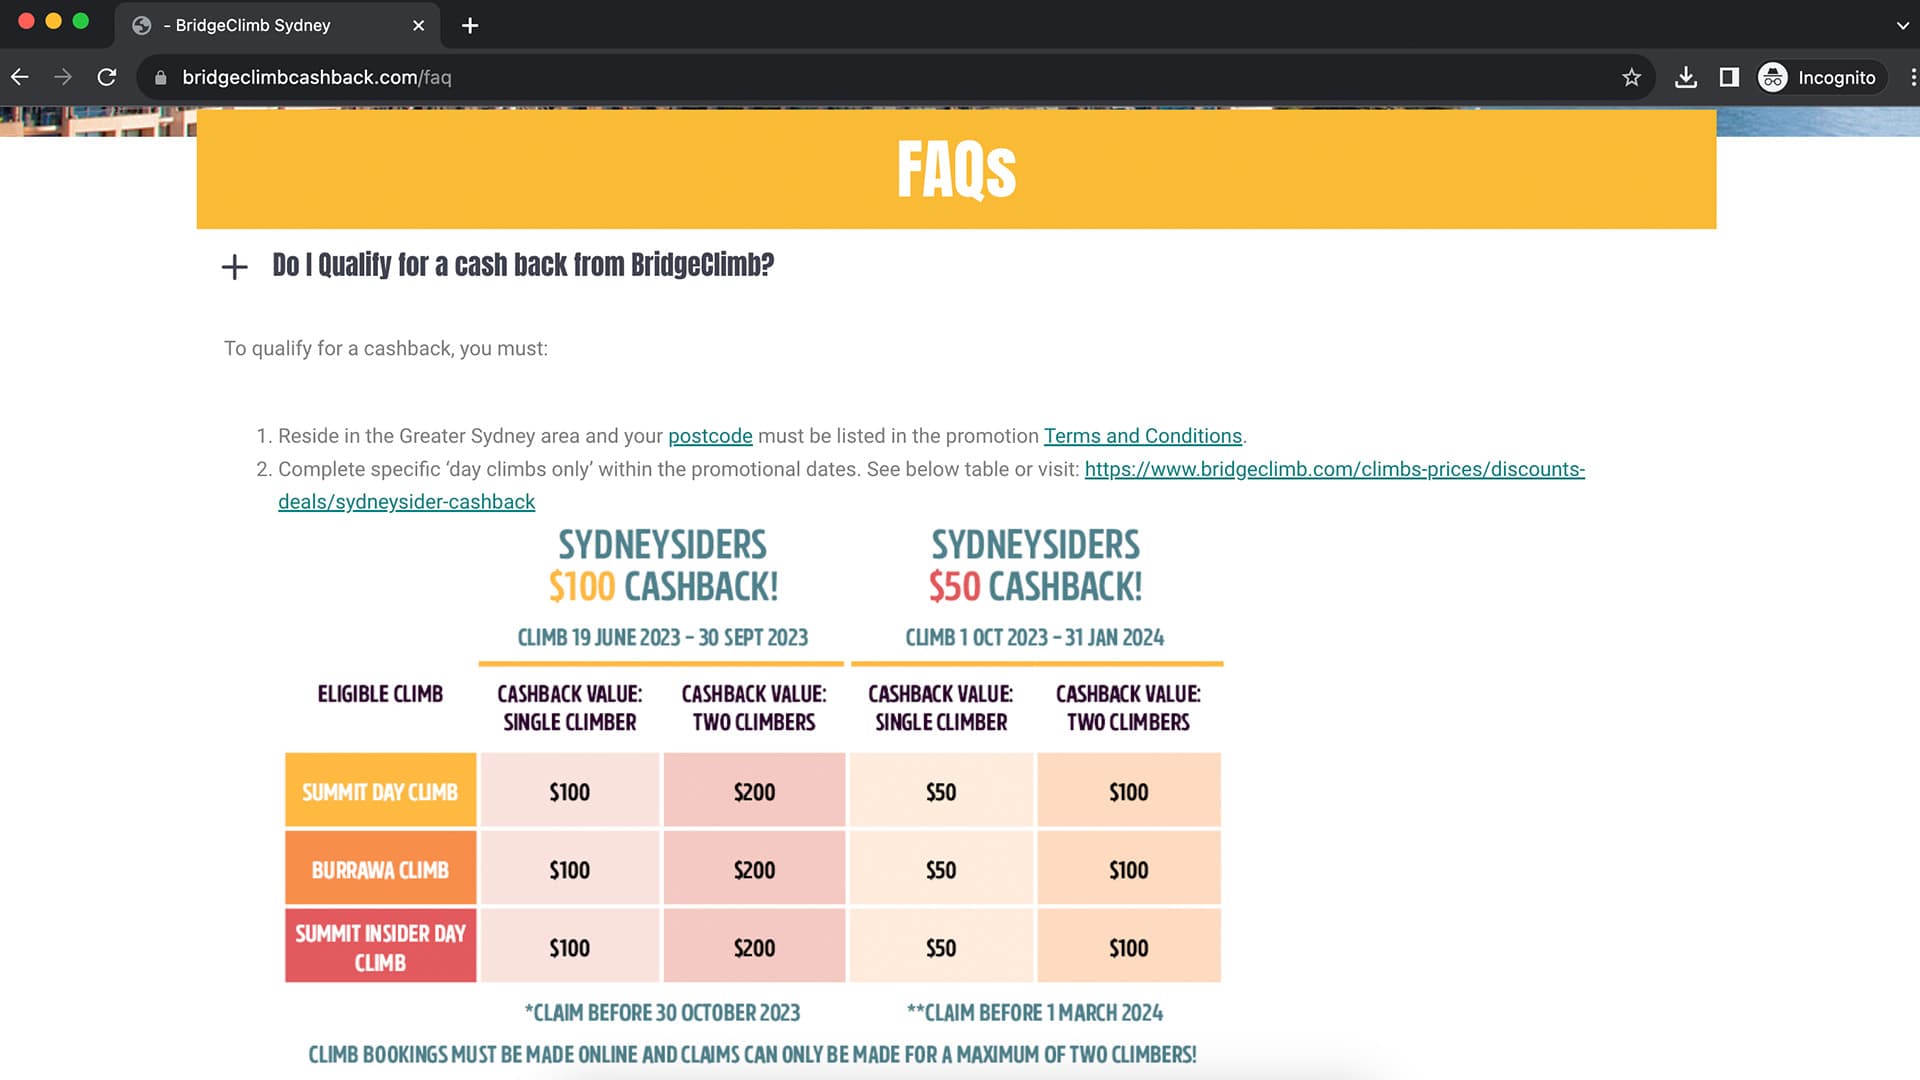The image size is (1920, 1080).
Task: Click 'Claim before 30 October 2023' note
Action: tap(662, 1013)
